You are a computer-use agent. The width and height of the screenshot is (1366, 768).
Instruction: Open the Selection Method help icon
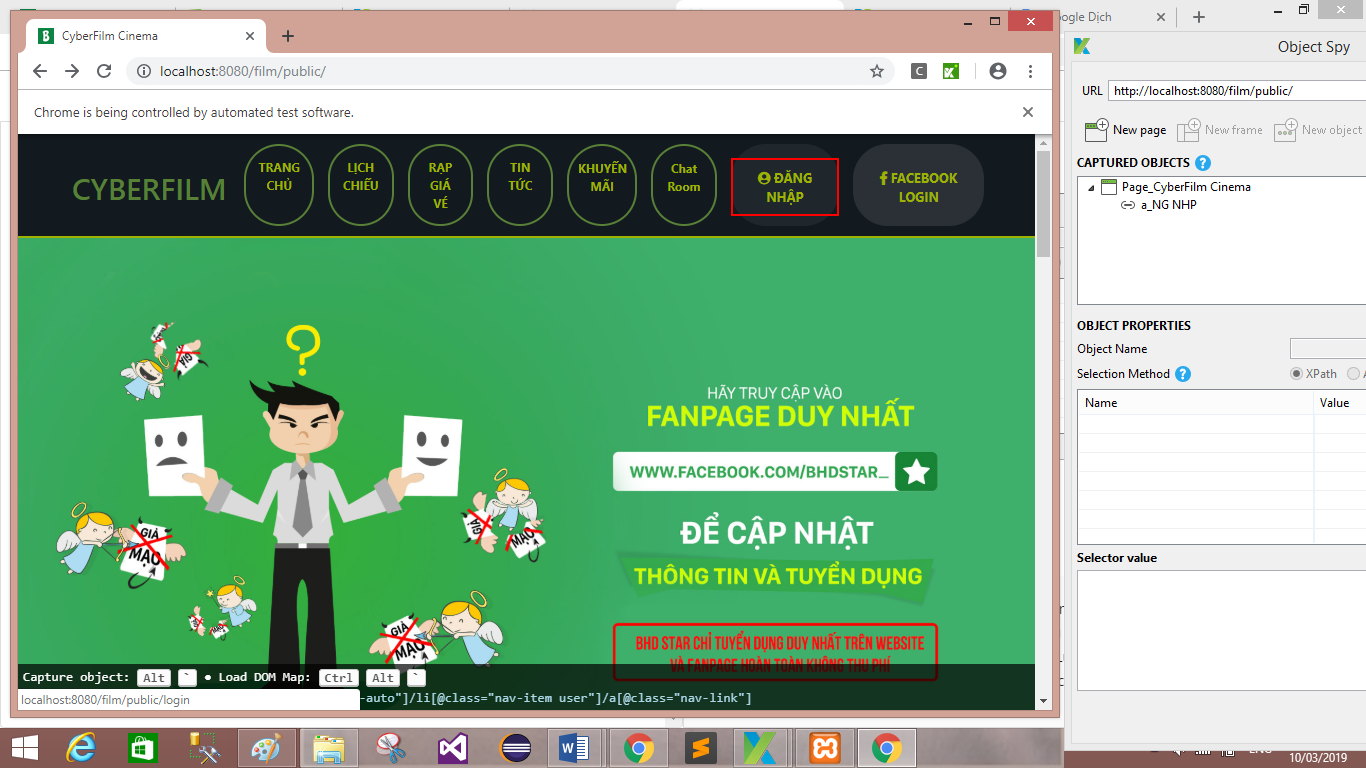(x=1183, y=374)
